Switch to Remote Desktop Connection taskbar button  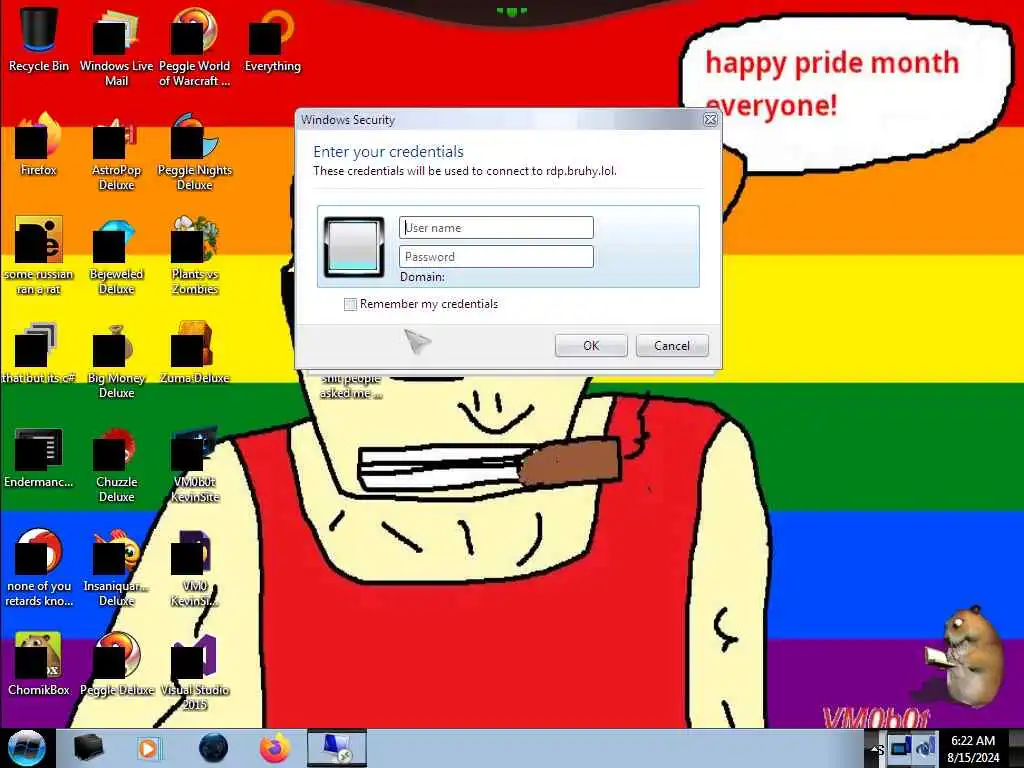point(337,748)
